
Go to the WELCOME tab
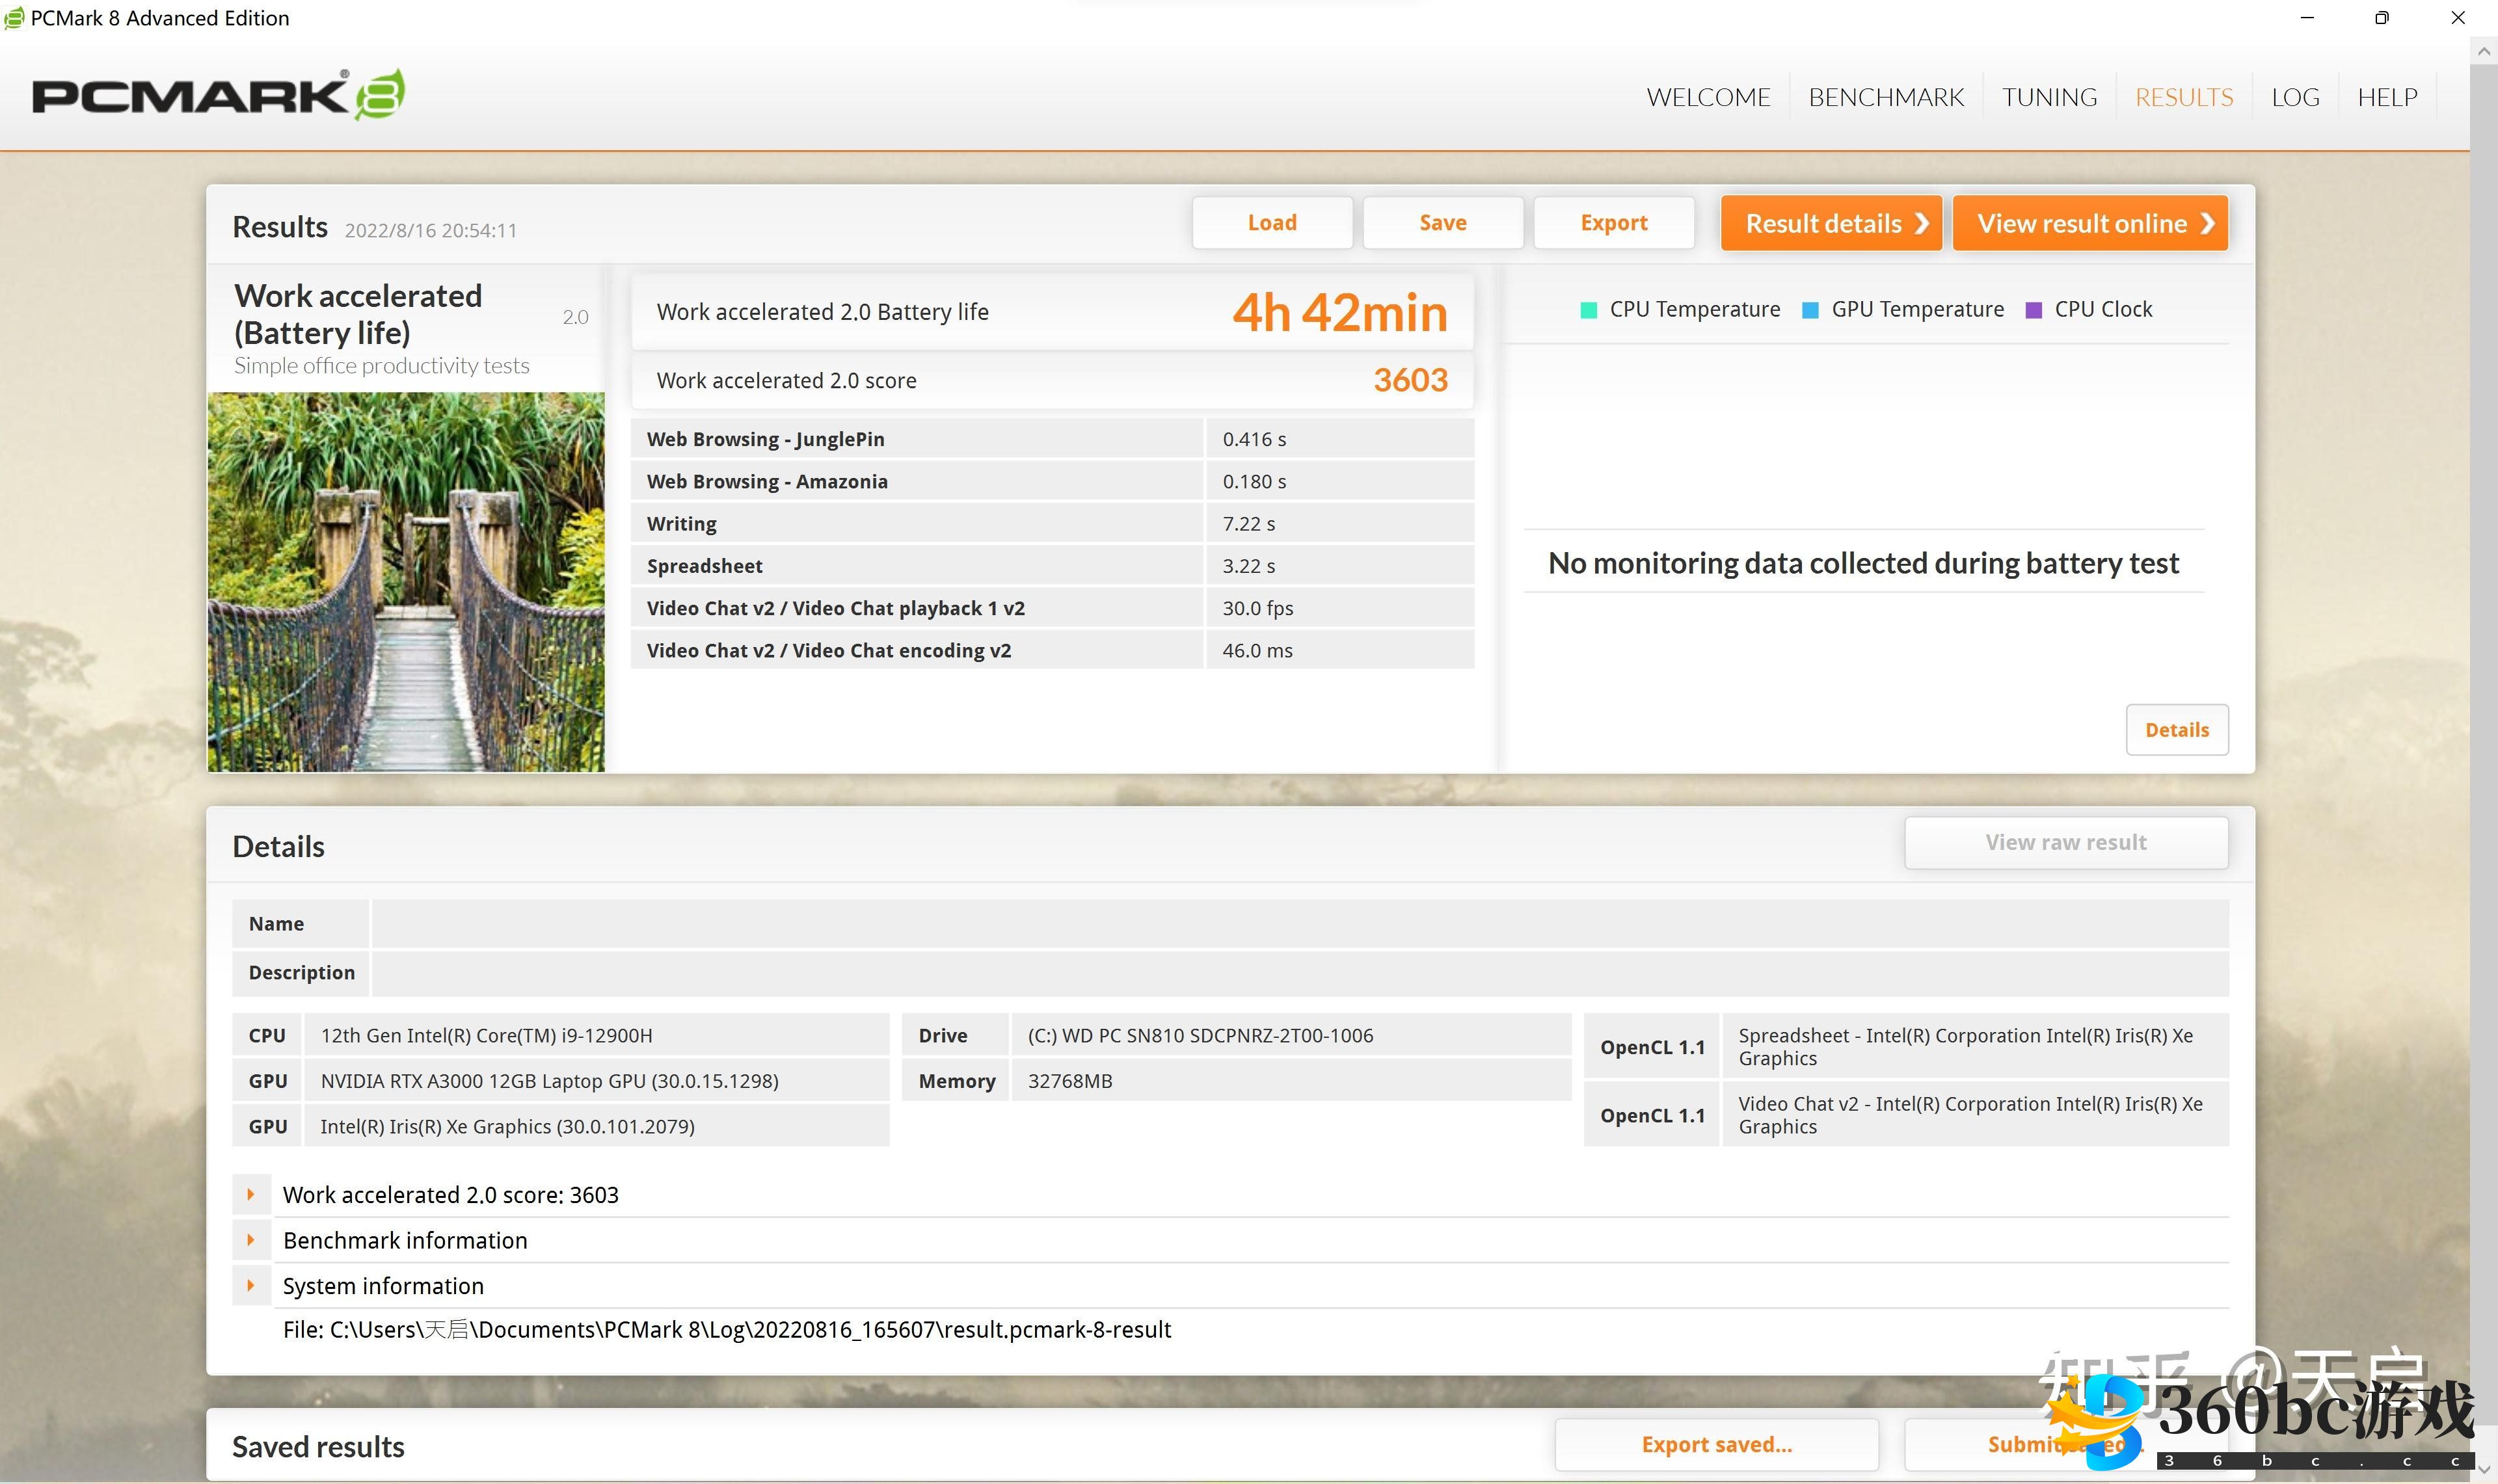pos(1708,97)
